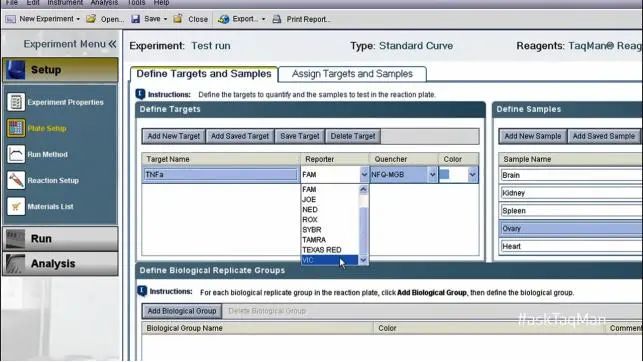Click the TNFa target name field
The image size is (643, 362).
220,175
